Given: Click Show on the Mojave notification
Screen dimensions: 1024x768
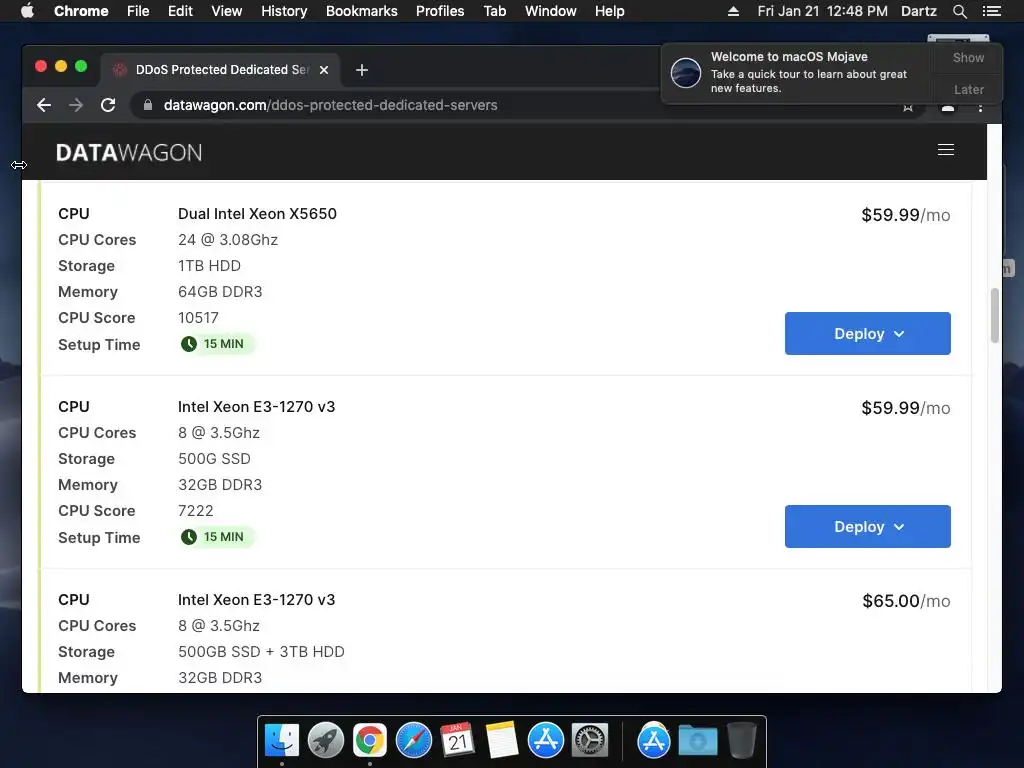Looking at the screenshot, I should pyautogui.click(x=968, y=57).
